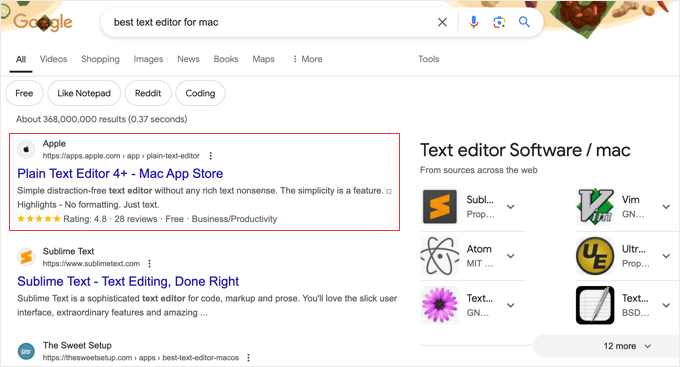
Task: Click the Apple favicon in first result
Action: 26,149
